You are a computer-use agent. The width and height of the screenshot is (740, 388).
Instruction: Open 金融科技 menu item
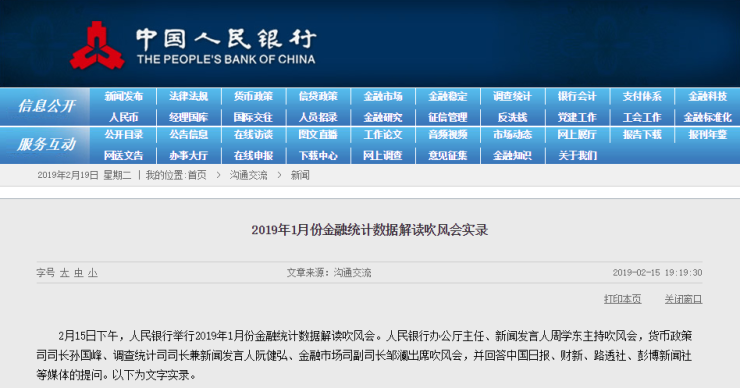pyautogui.click(x=707, y=97)
